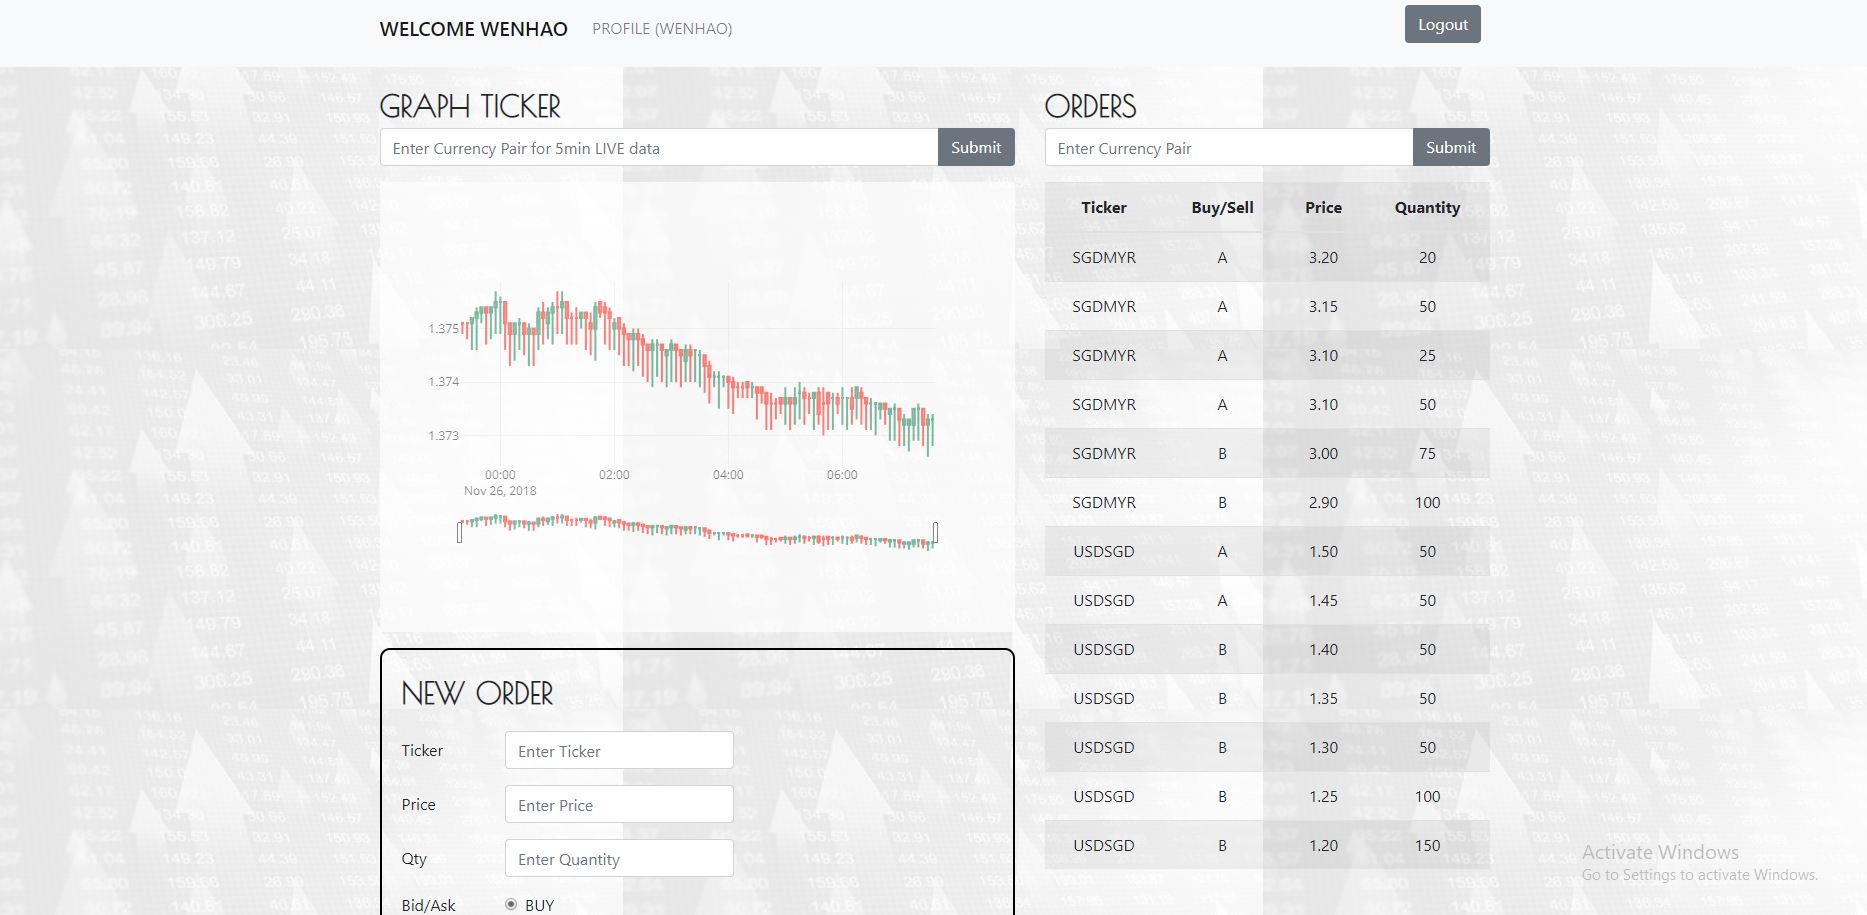The image size is (1867, 915).
Task: Click the Enter Quantity input field
Action: pos(619,859)
